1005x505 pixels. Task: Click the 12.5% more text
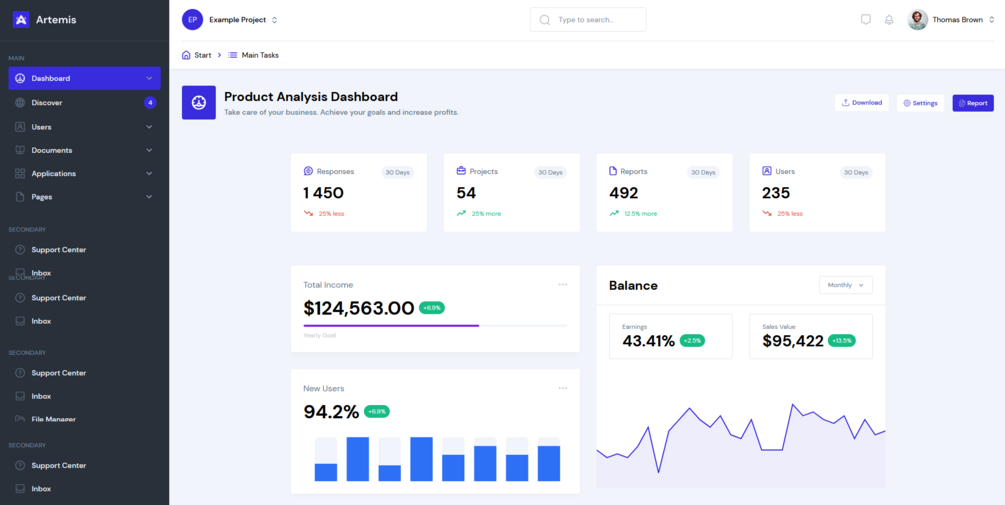point(641,214)
